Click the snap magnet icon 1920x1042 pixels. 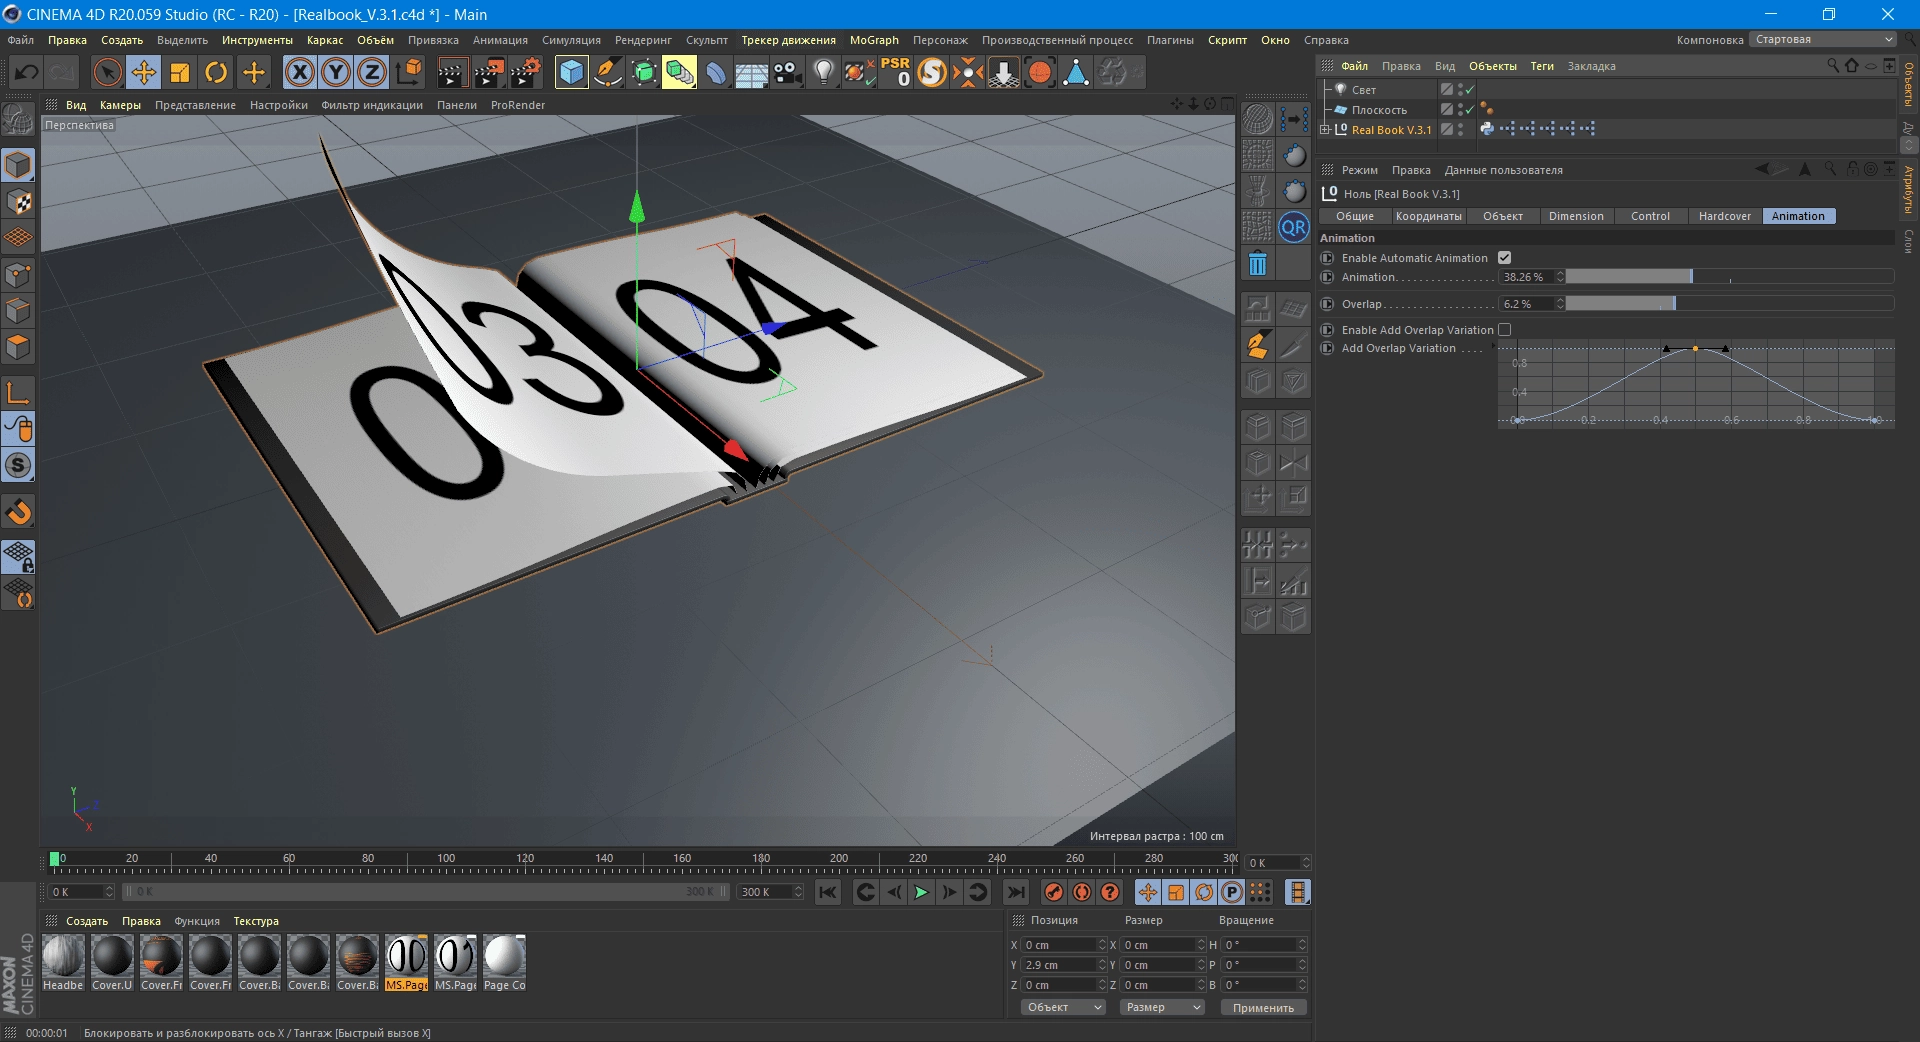tap(18, 513)
